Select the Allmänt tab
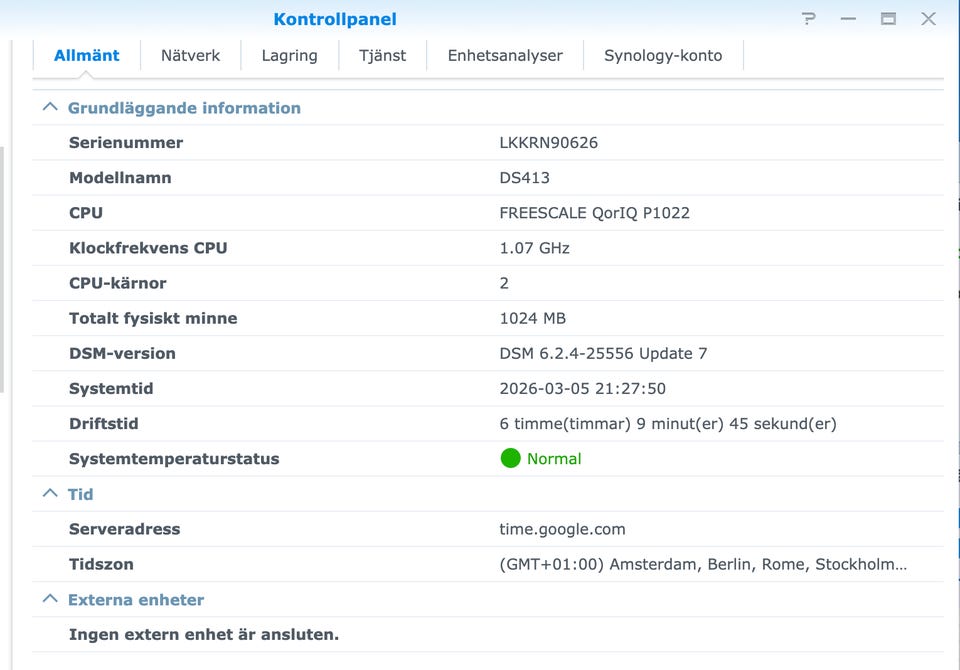Image resolution: width=960 pixels, height=670 pixels. point(87,56)
